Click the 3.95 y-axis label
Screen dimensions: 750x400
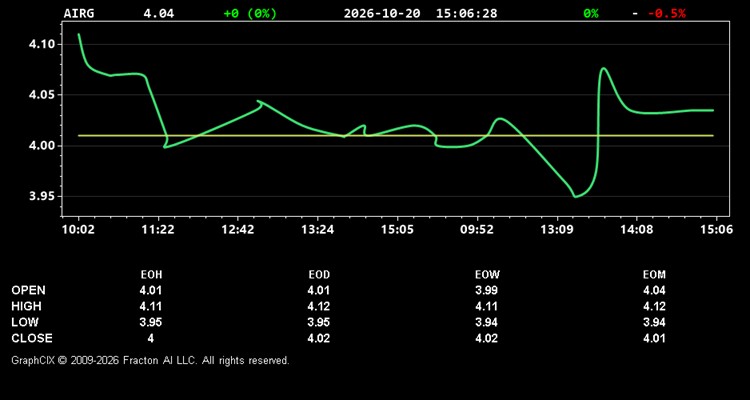click(42, 197)
